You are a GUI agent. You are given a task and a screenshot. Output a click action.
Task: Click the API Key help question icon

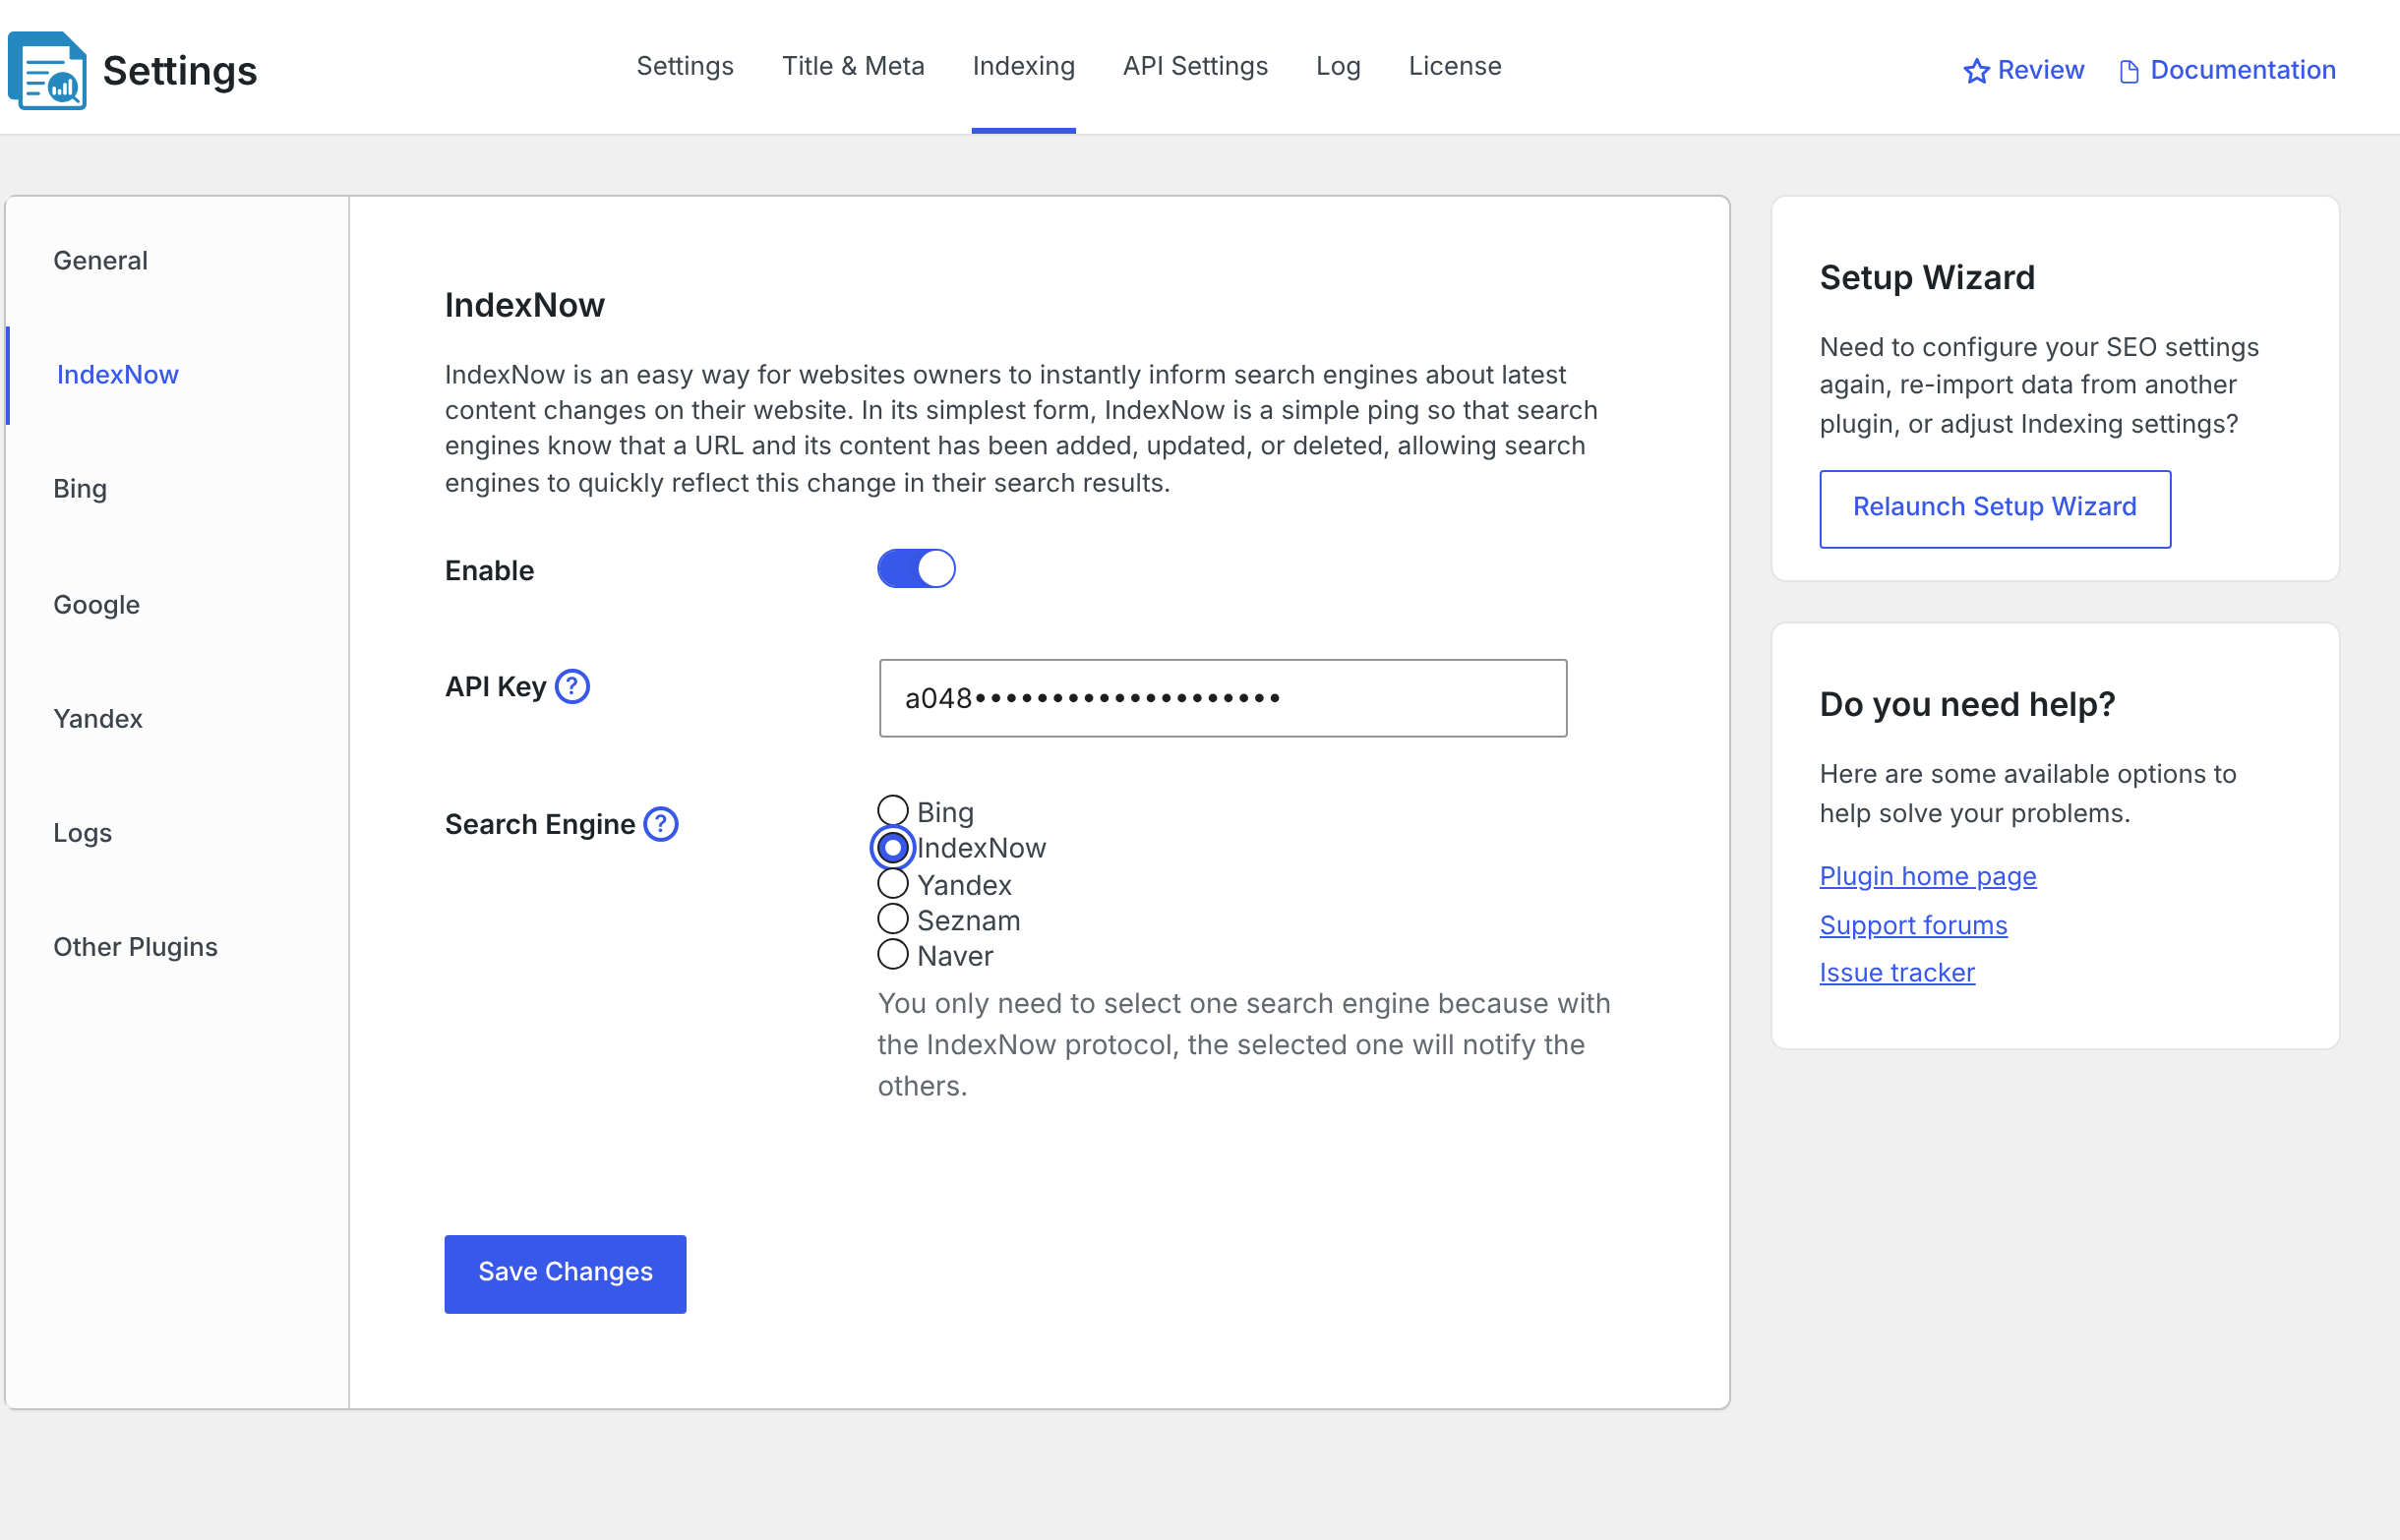(x=572, y=686)
